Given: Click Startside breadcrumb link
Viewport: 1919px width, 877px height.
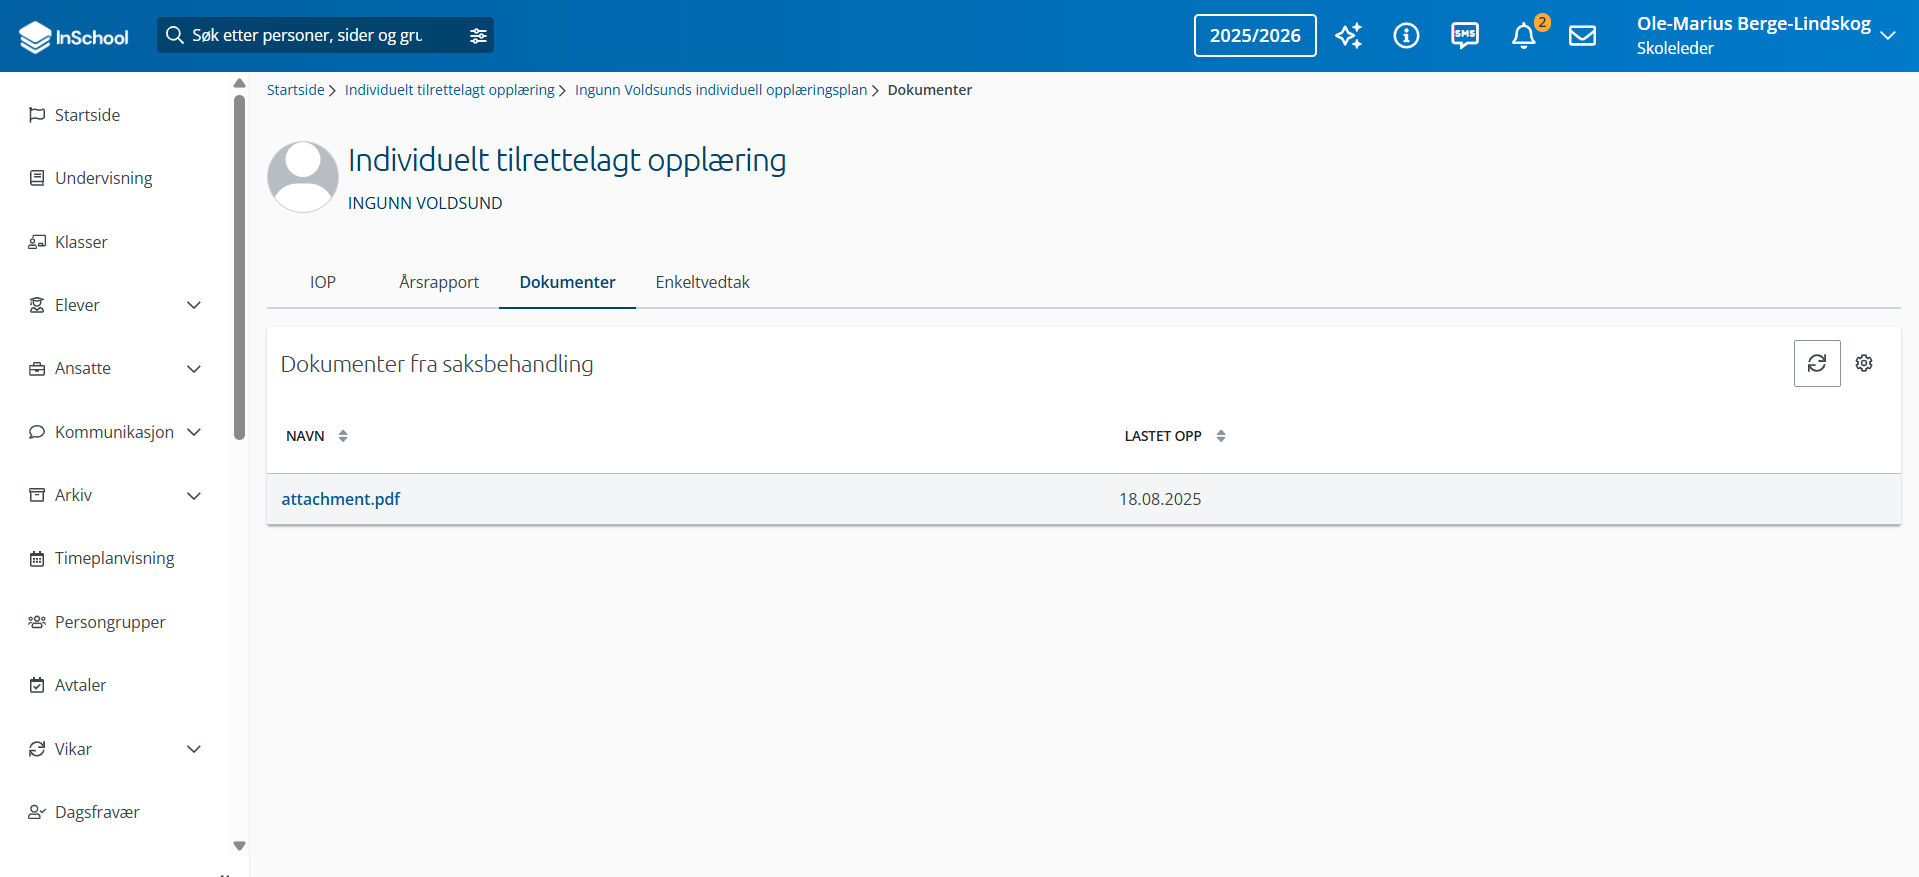Looking at the screenshot, I should click(295, 90).
